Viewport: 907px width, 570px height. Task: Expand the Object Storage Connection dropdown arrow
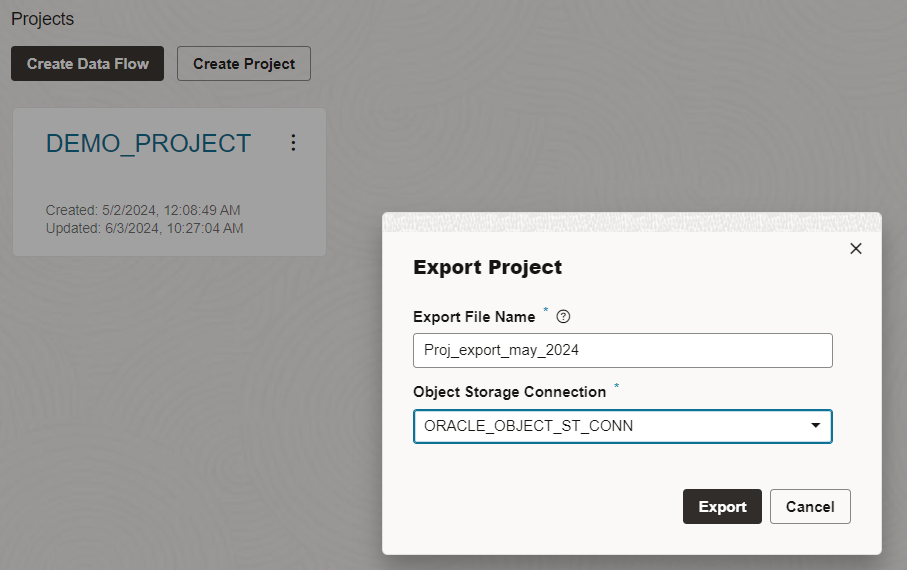816,426
